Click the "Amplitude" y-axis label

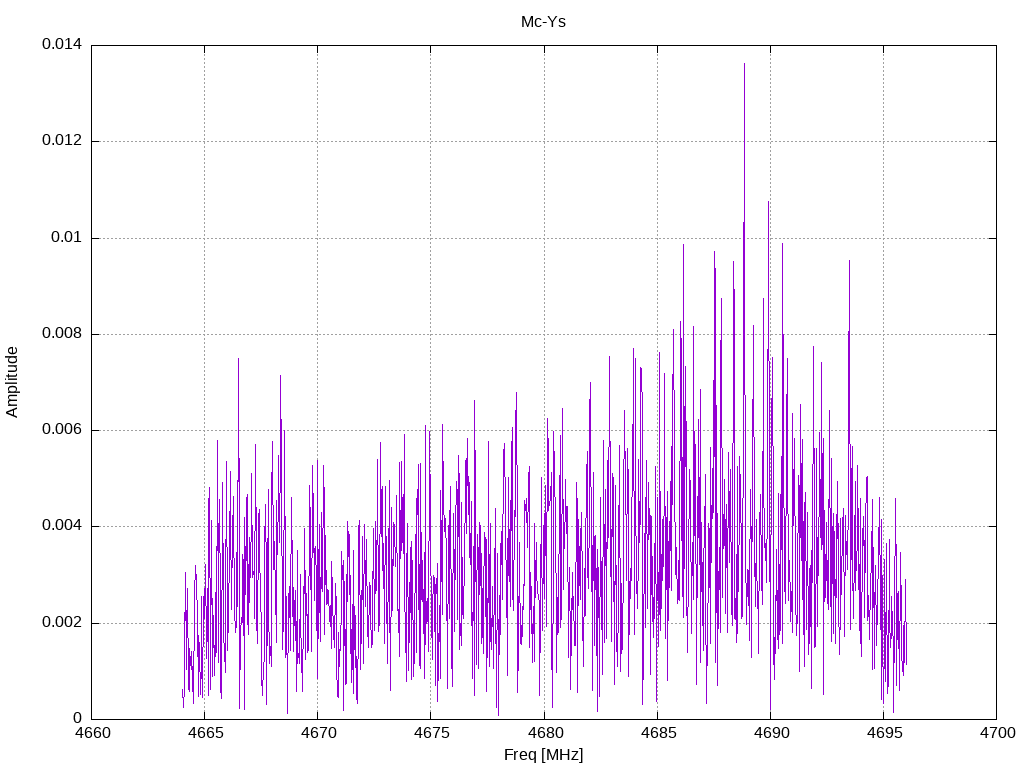[12, 382]
